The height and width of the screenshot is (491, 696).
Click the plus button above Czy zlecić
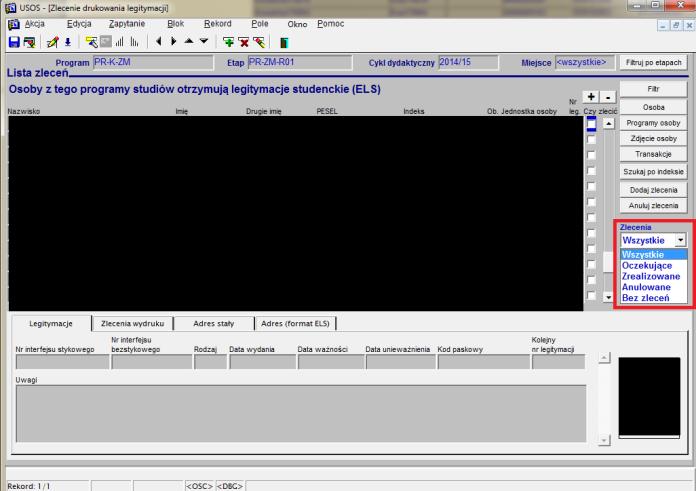click(591, 97)
